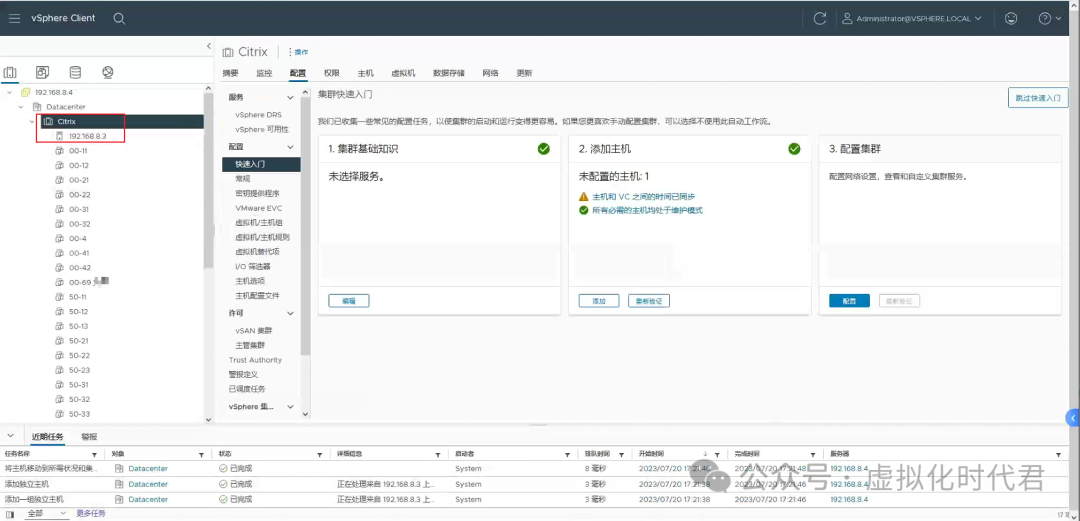This screenshot has height=521, width=1080.
Task: Collapse the recent tasks panel chevron
Action: pyautogui.click(x=10, y=436)
